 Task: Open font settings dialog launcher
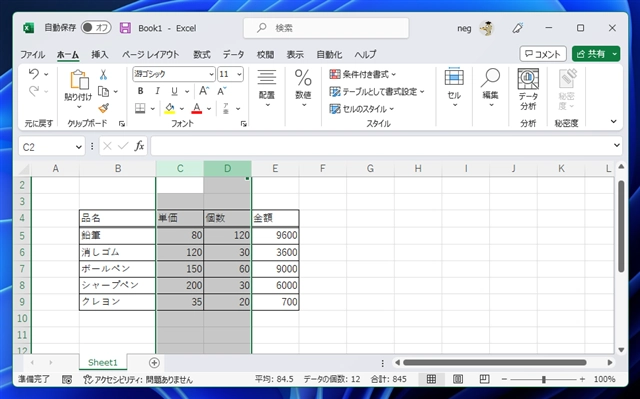click(244, 124)
